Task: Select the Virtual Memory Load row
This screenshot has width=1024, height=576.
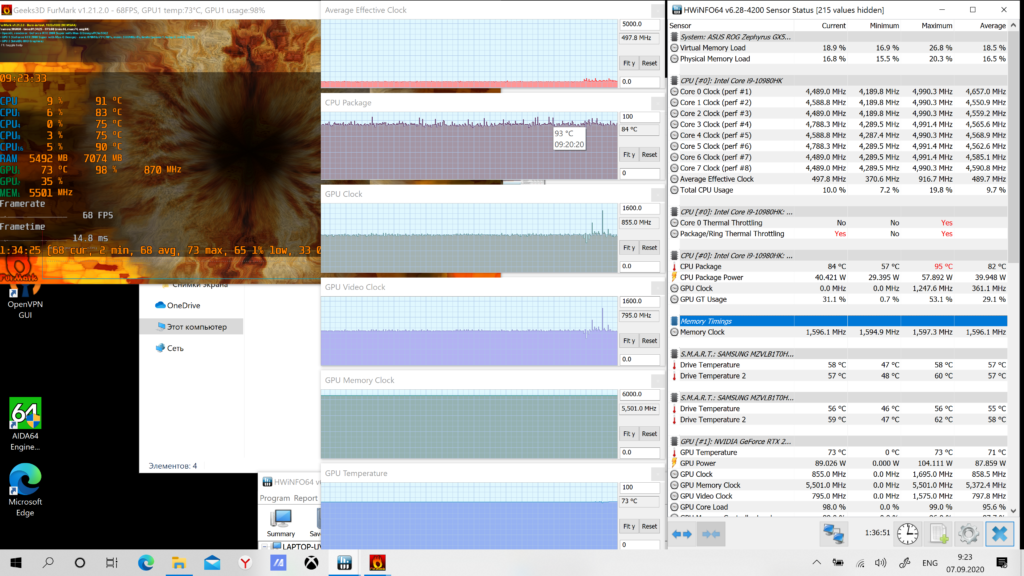Action: [839, 48]
